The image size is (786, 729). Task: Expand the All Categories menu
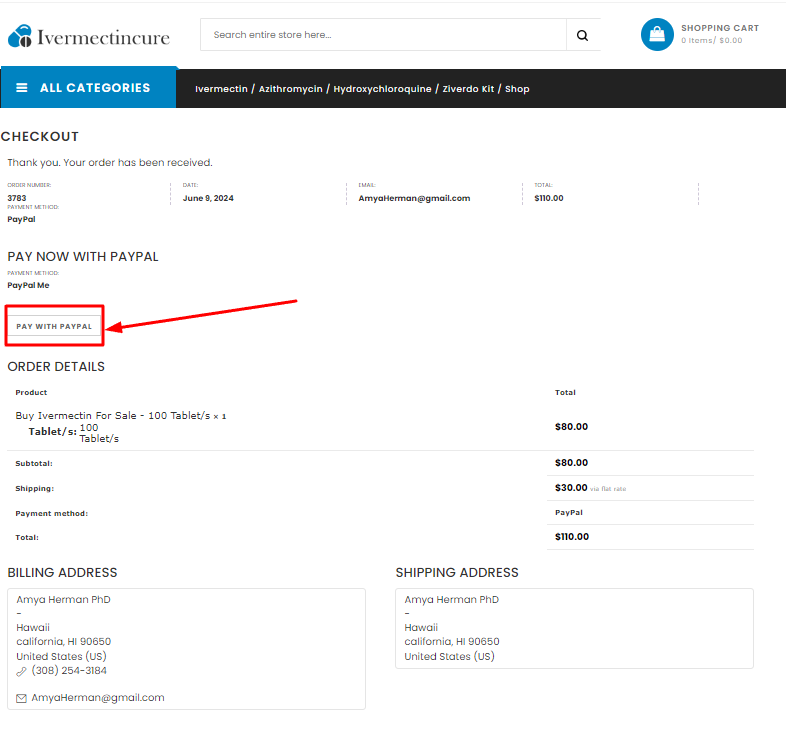88,88
